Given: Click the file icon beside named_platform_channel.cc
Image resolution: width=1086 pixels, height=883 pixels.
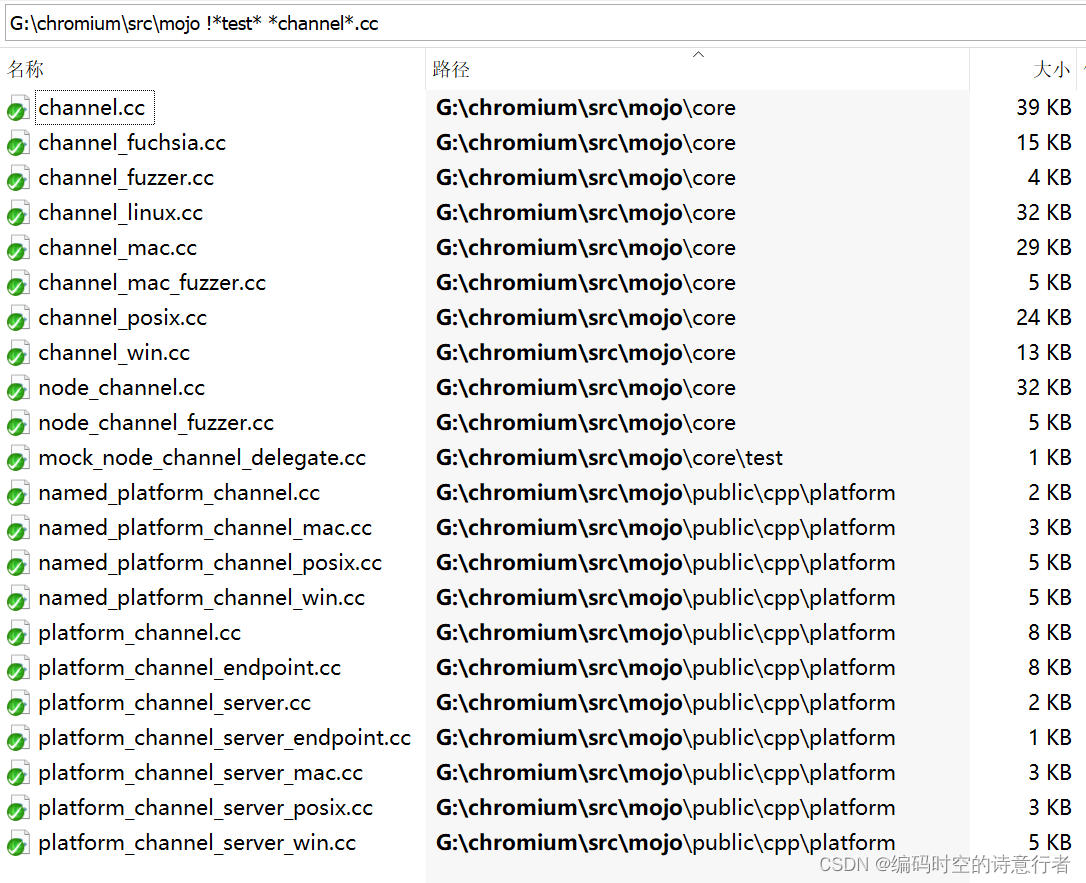Looking at the screenshot, I should [18, 494].
